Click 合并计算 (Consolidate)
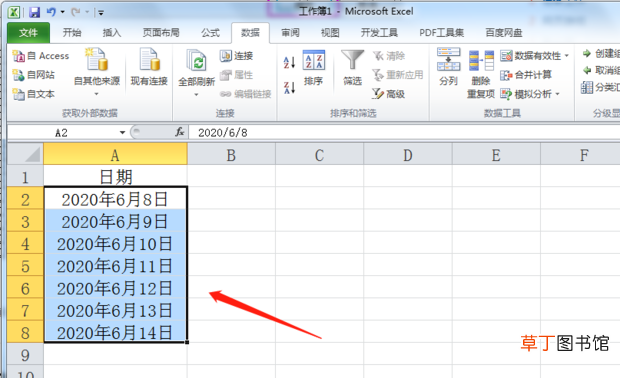This screenshot has width=620, height=378. [526, 75]
